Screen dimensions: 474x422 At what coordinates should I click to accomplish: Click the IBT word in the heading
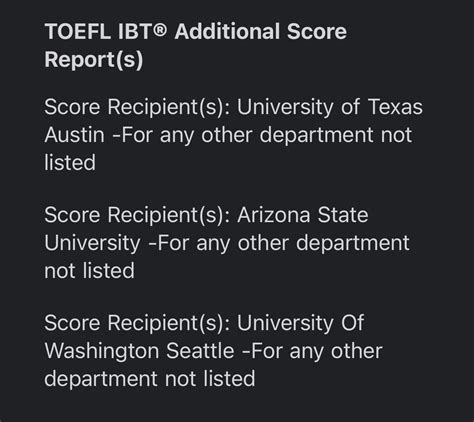[134, 31]
